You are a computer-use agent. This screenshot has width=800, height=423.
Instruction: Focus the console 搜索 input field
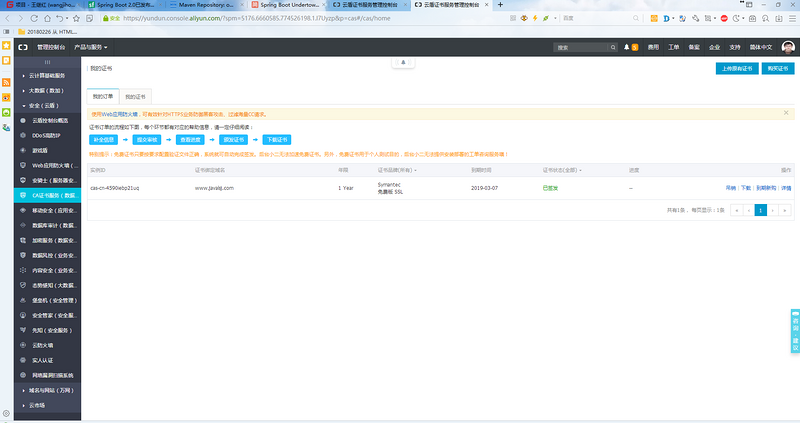click(581, 47)
